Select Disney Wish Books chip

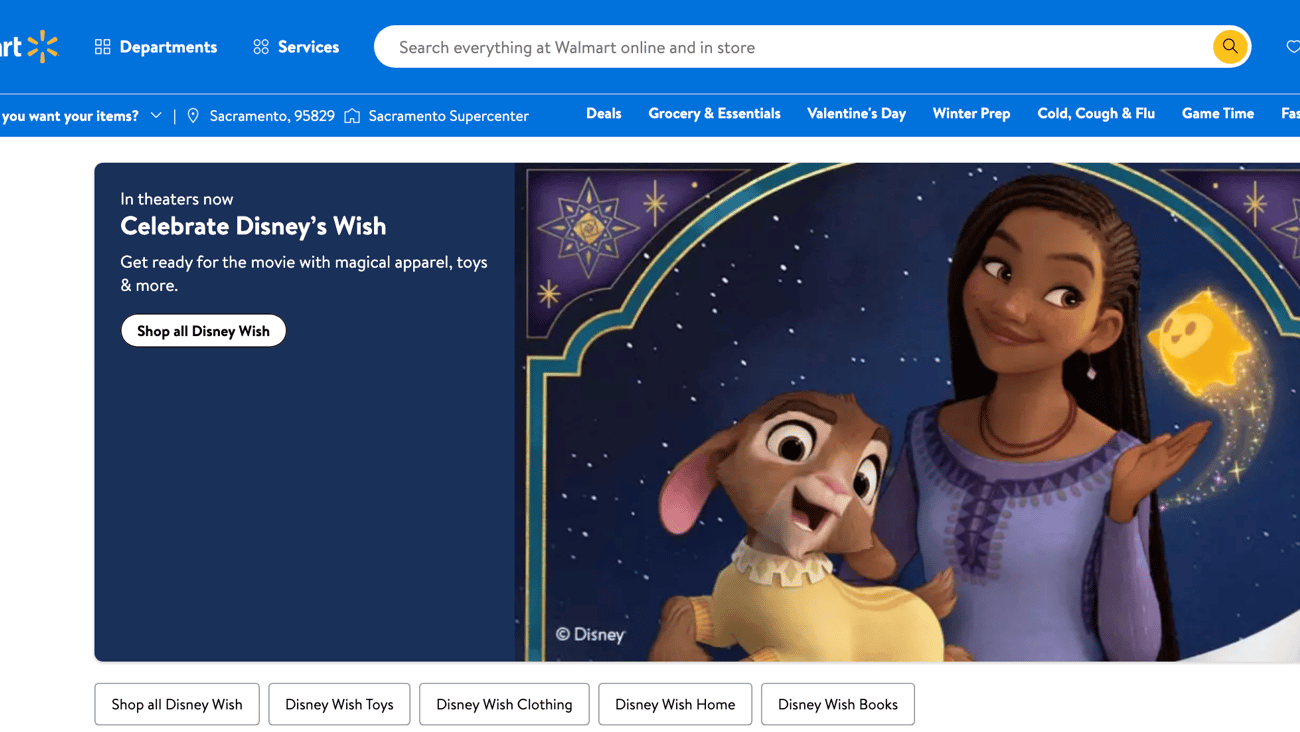pyautogui.click(x=838, y=704)
